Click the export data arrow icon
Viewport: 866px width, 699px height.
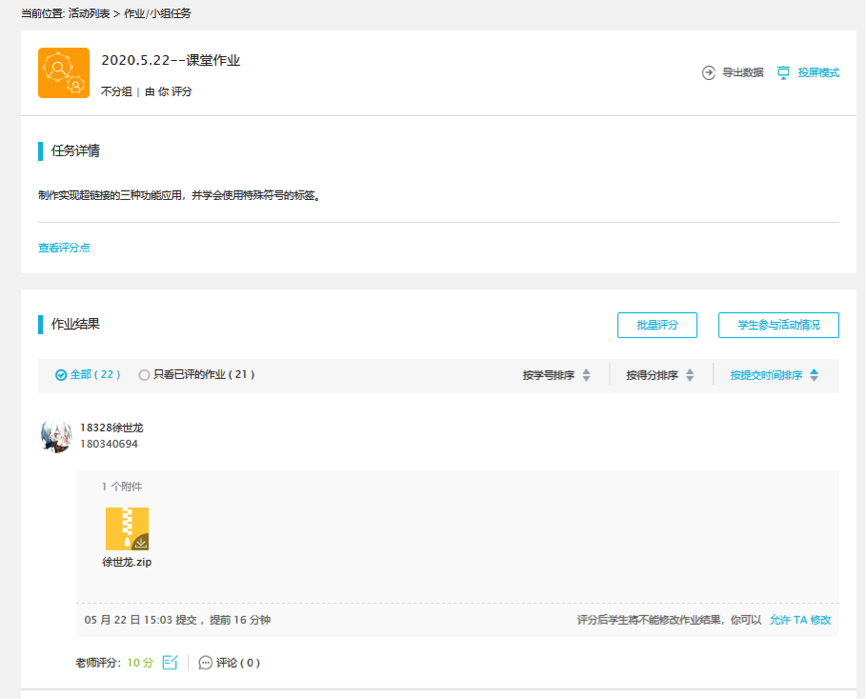pyautogui.click(x=709, y=73)
